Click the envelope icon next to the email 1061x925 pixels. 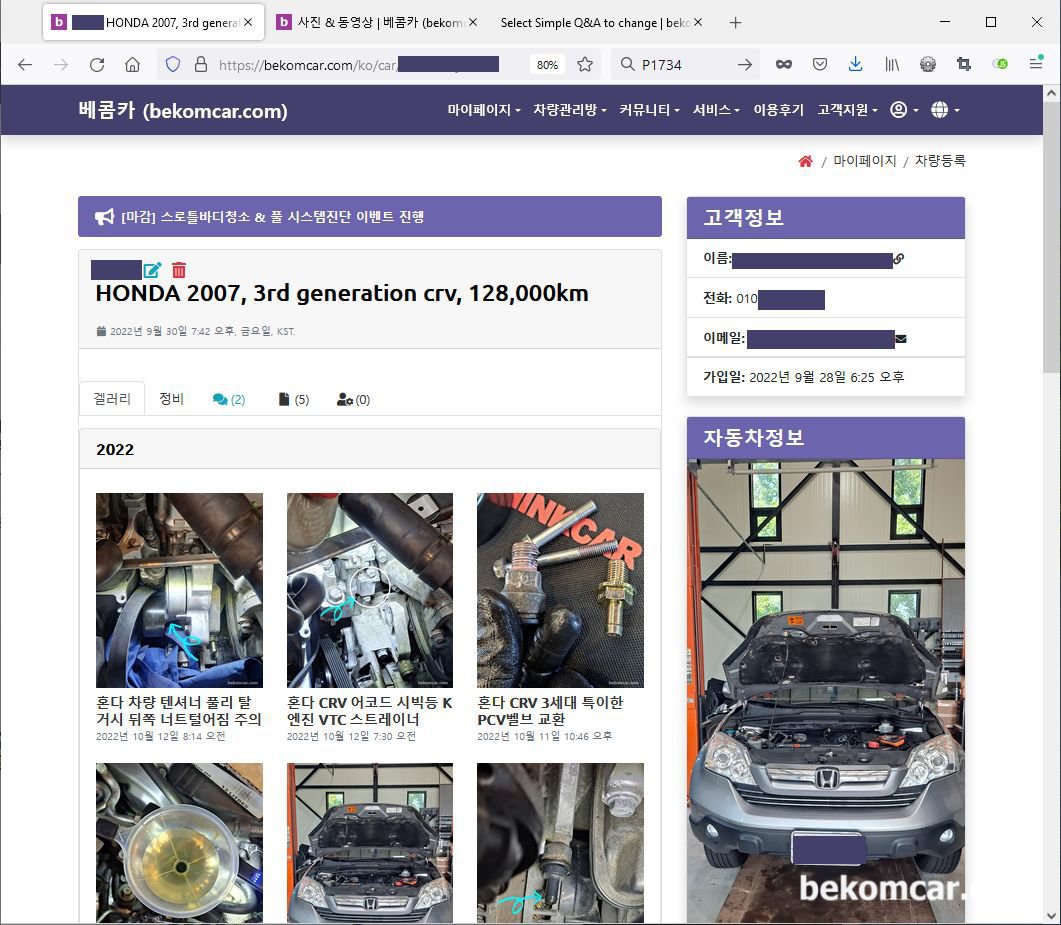[x=901, y=338]
